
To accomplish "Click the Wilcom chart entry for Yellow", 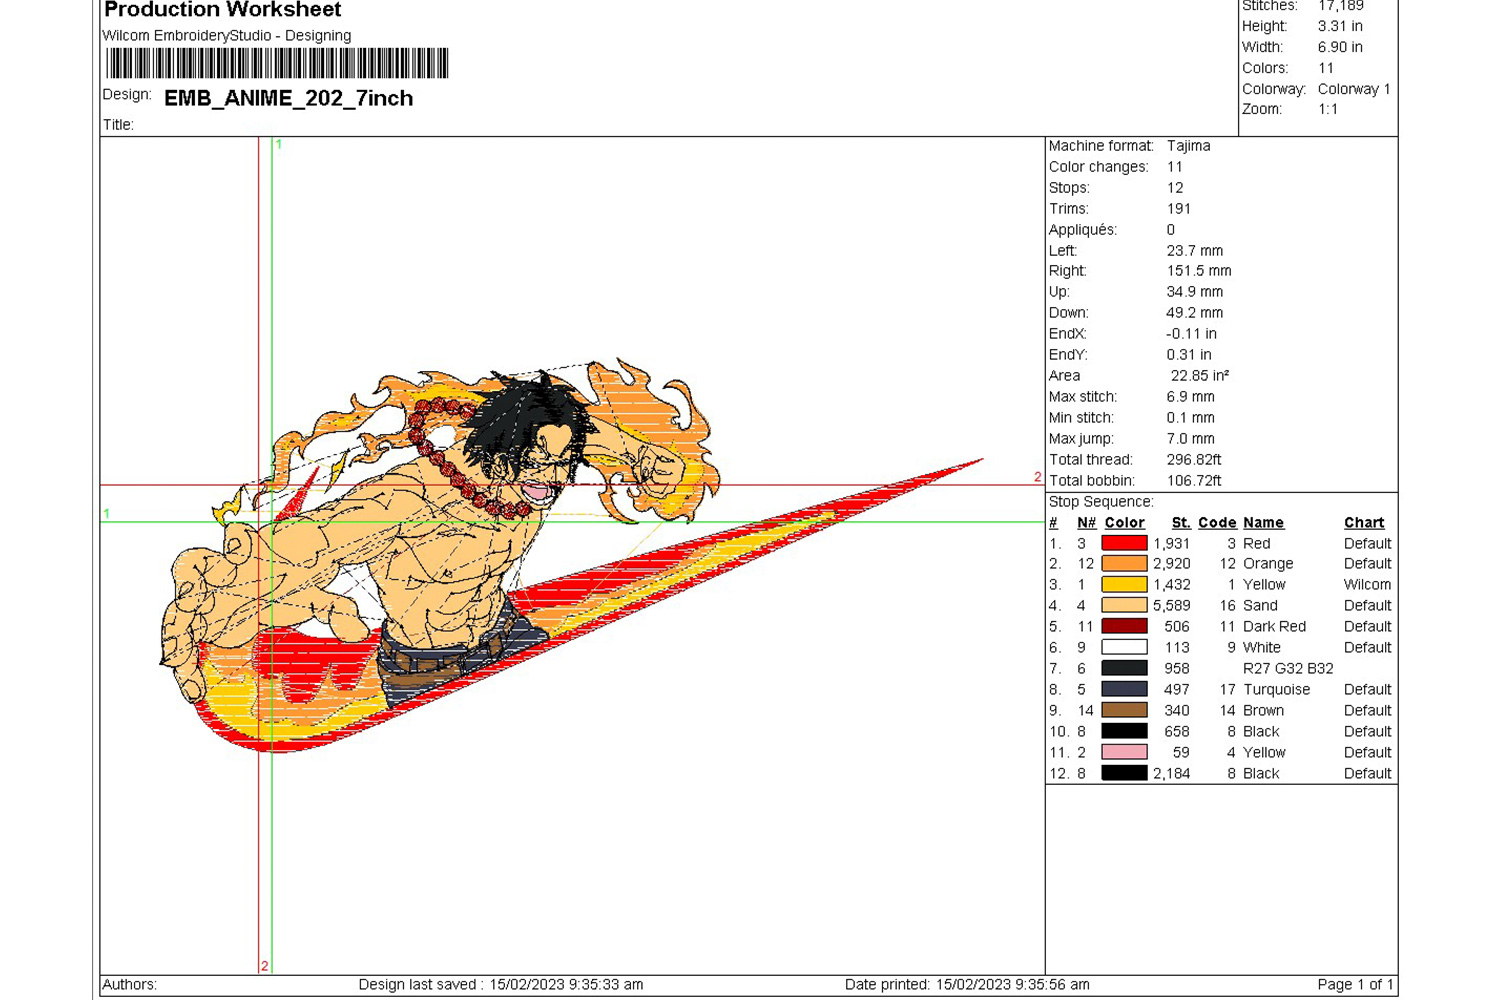I will click(1367, 585).
